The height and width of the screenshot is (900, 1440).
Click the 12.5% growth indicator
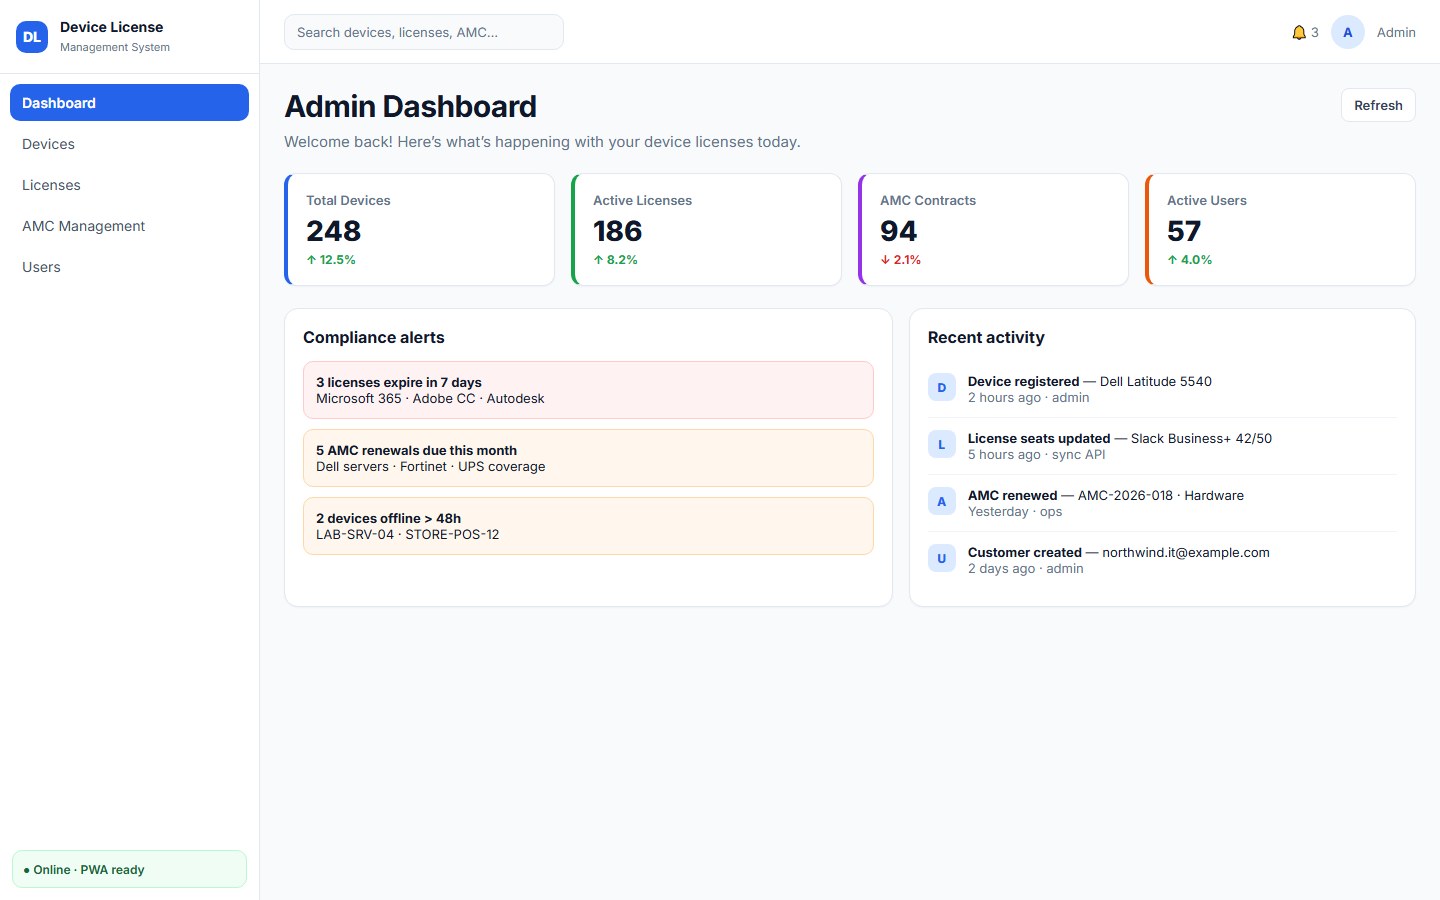point(331,259)
